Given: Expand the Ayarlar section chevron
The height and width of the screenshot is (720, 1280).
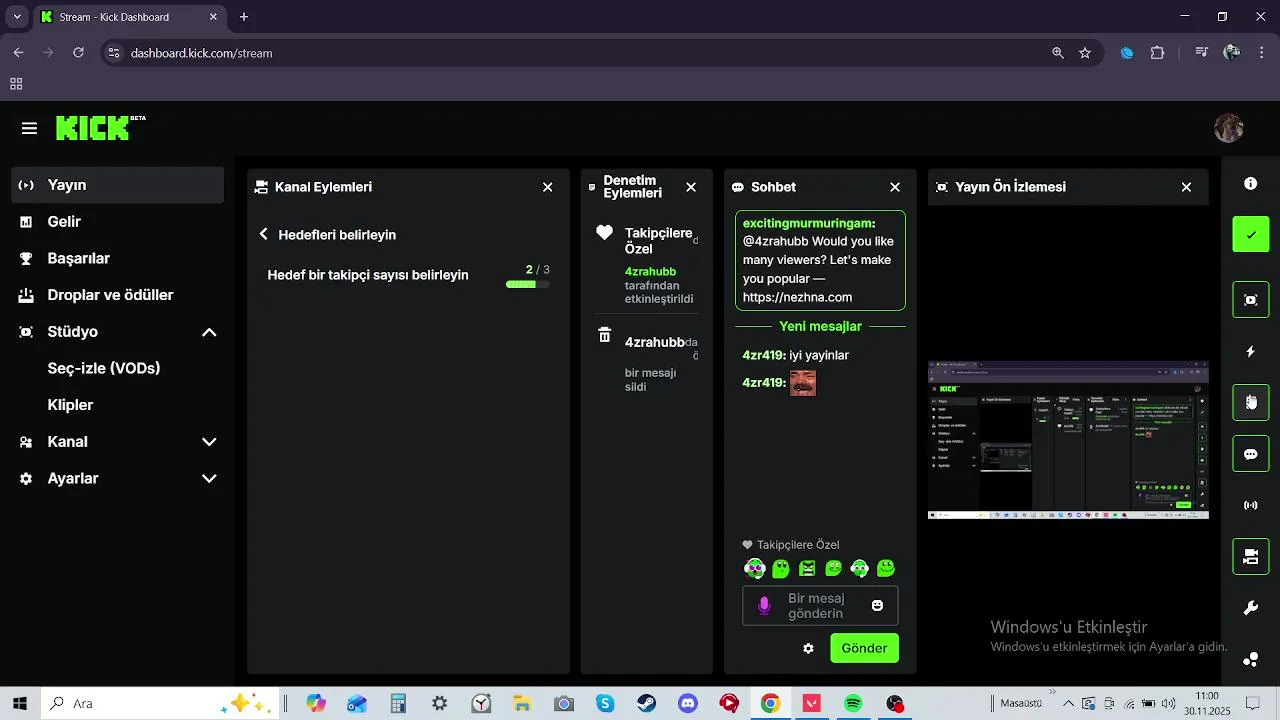Looking at the screenshot, I should (x=209, y=479).
